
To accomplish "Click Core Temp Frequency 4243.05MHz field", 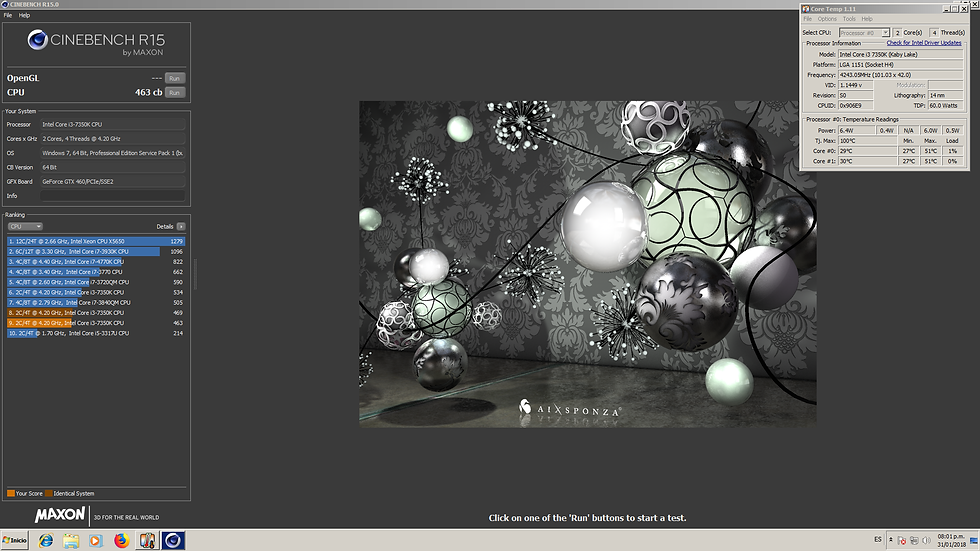I will [x=901, y=74].
